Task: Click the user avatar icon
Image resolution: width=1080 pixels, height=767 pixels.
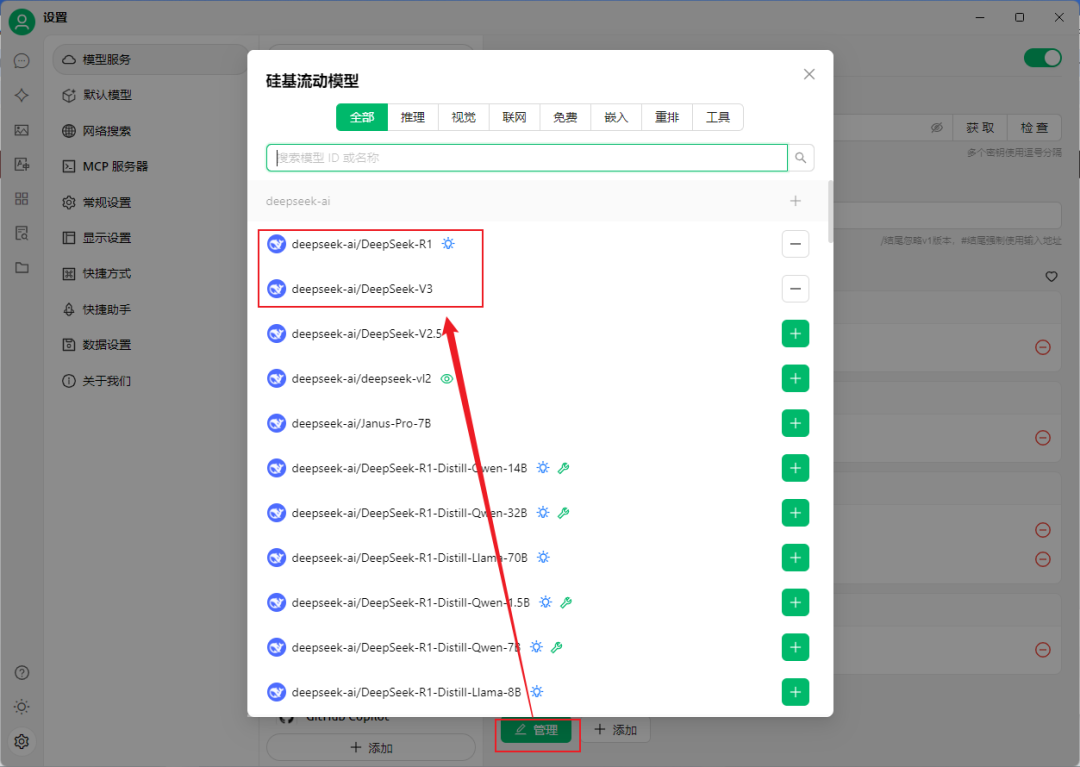Action: 21,21
